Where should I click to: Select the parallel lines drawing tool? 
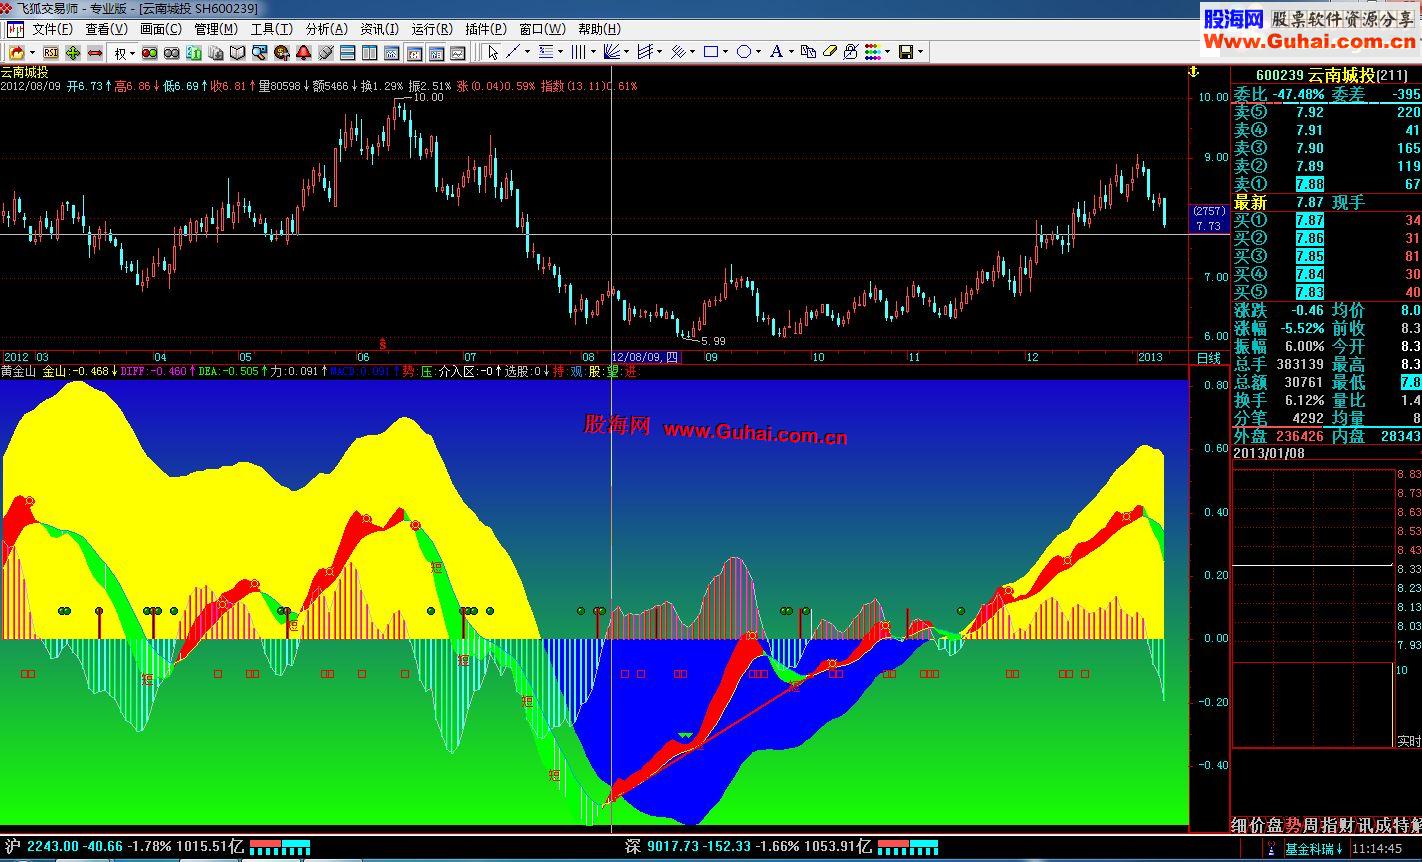pyautogui.click(x=678, y=52)
